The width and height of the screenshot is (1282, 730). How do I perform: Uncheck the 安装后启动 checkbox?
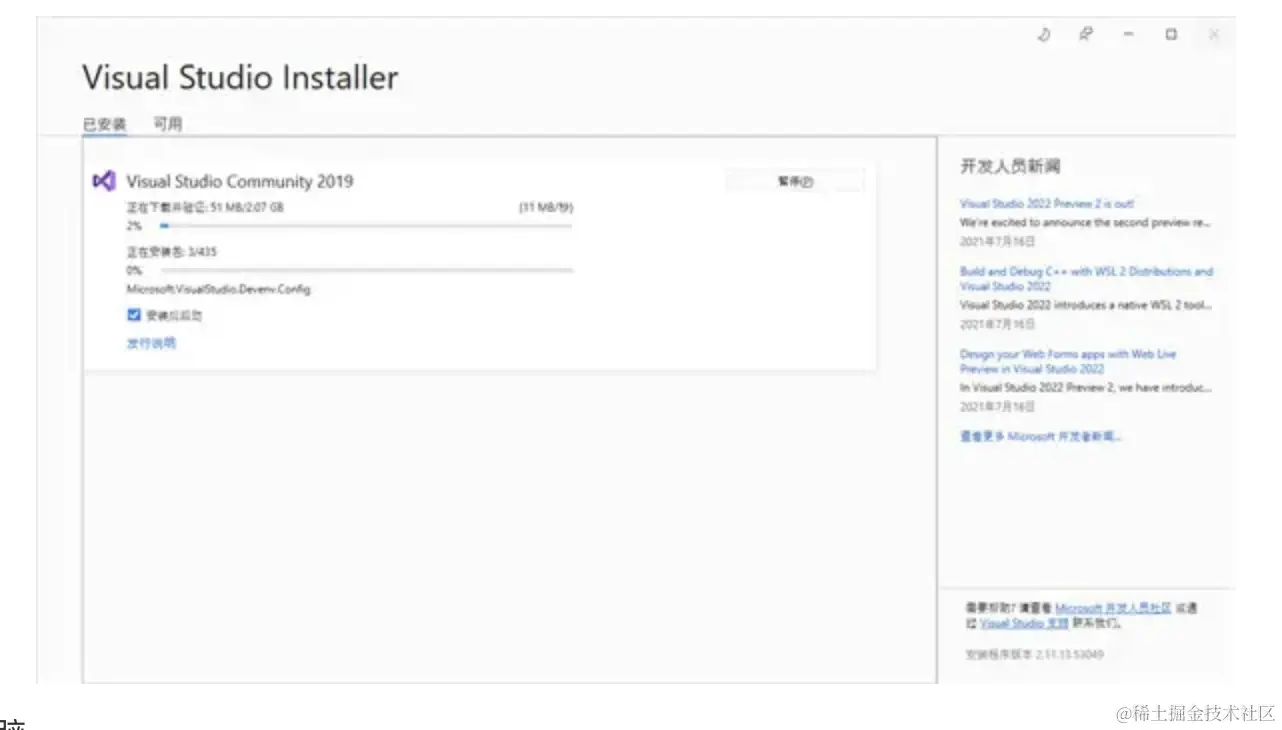[x=133, y=314]
